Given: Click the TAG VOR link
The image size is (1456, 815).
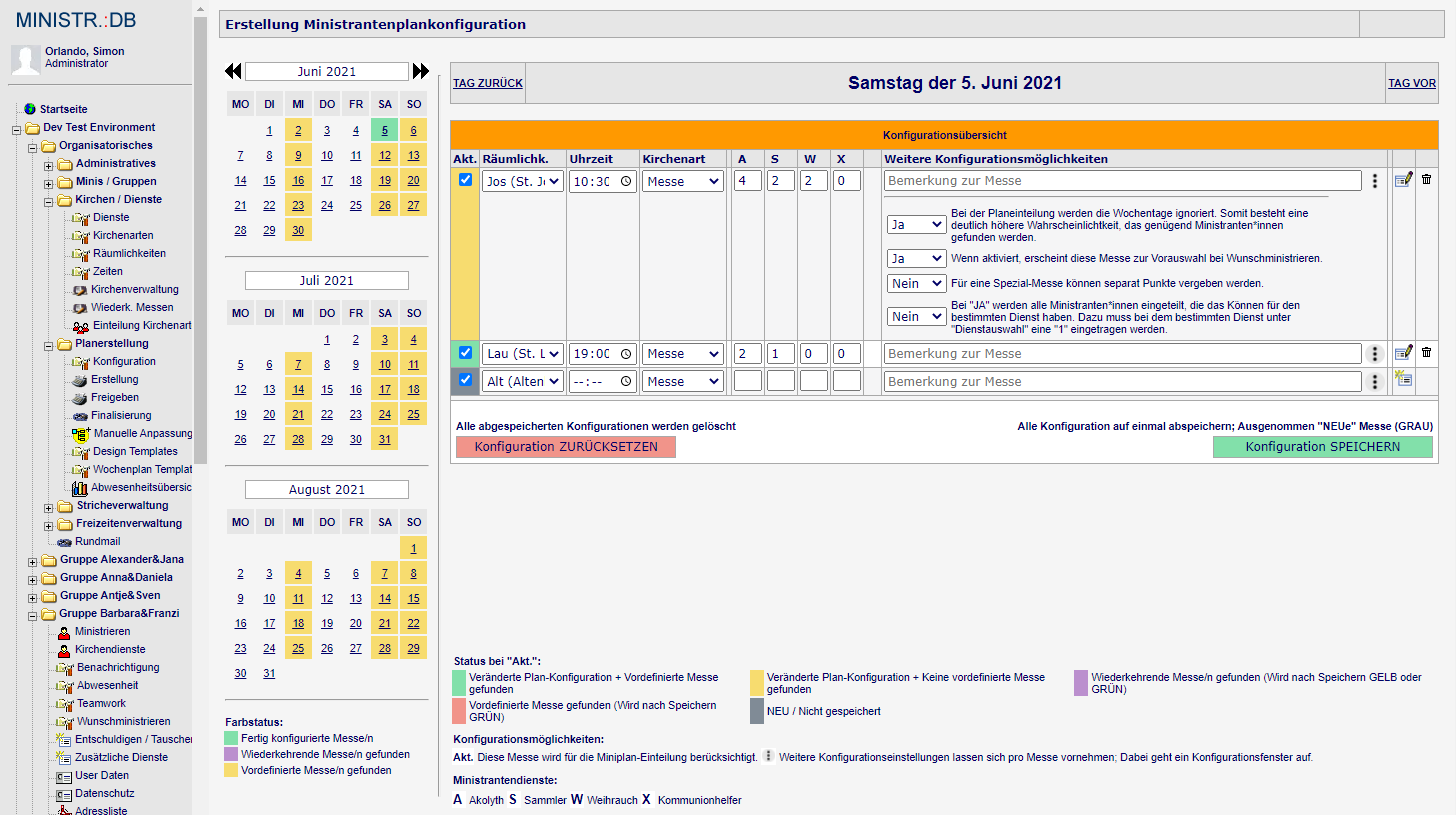Looking at the screenshot, I should (x=1412, y=83).
